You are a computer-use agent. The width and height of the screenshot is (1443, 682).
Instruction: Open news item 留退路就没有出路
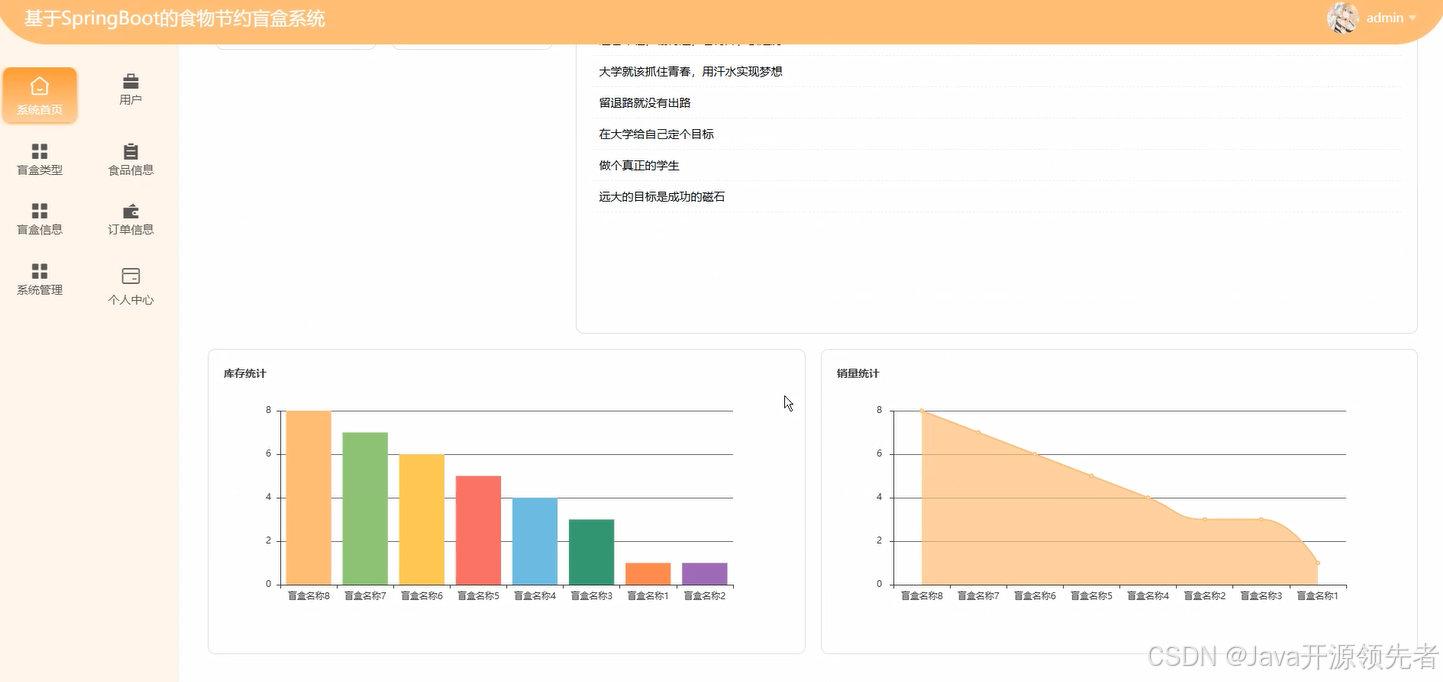click(645, 103)
